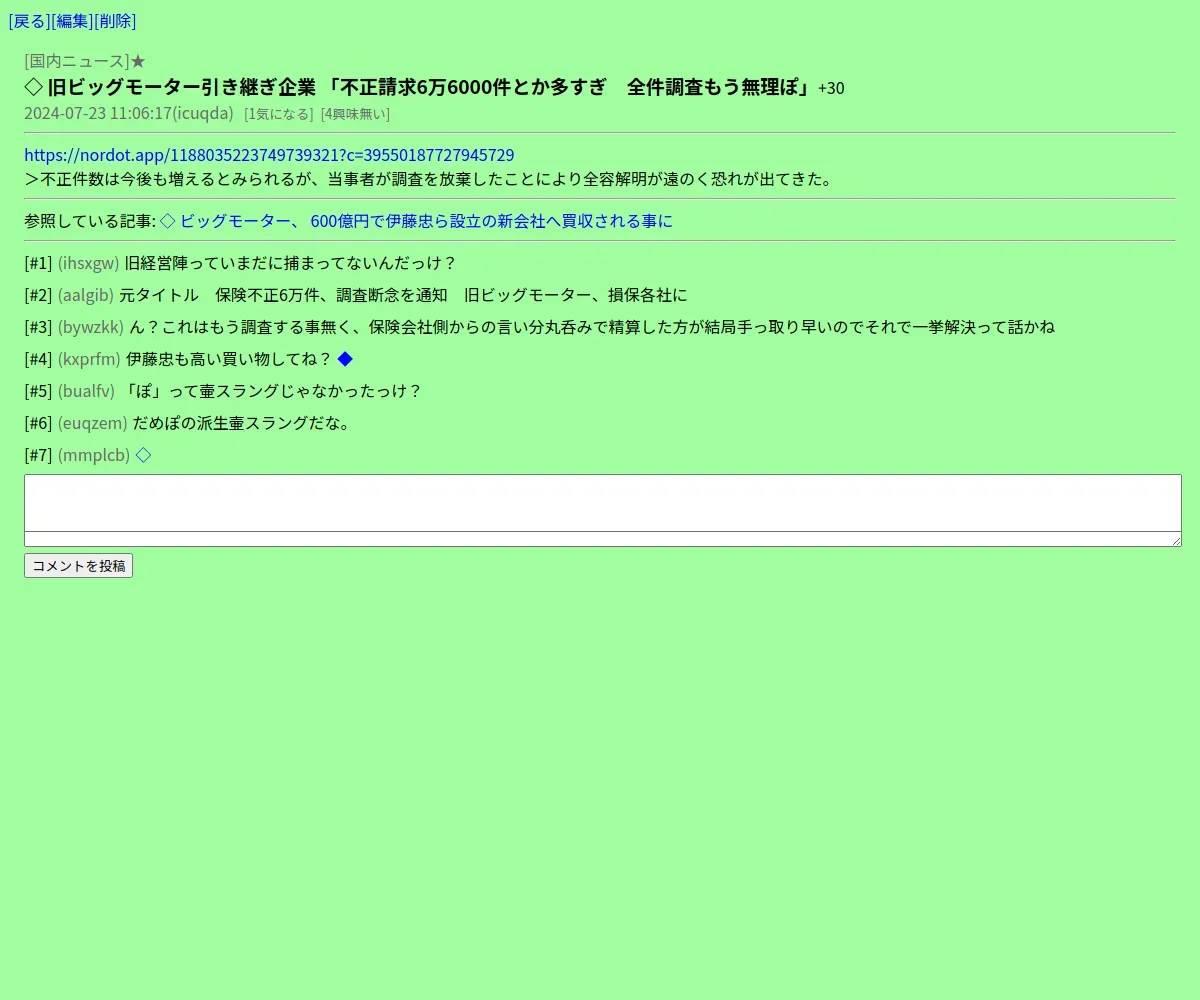The image size is (1200, 1000).
Task: Click the star icon beside 国内ニュース
Action: click(138, 61)
